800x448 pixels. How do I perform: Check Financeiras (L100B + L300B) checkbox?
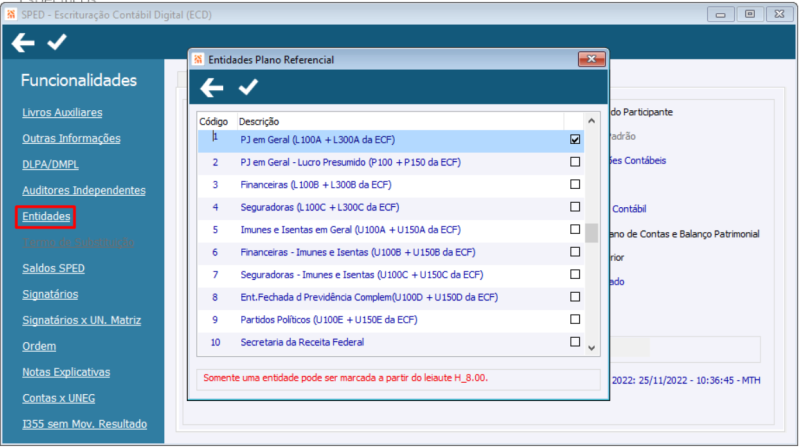pos(575,184)
